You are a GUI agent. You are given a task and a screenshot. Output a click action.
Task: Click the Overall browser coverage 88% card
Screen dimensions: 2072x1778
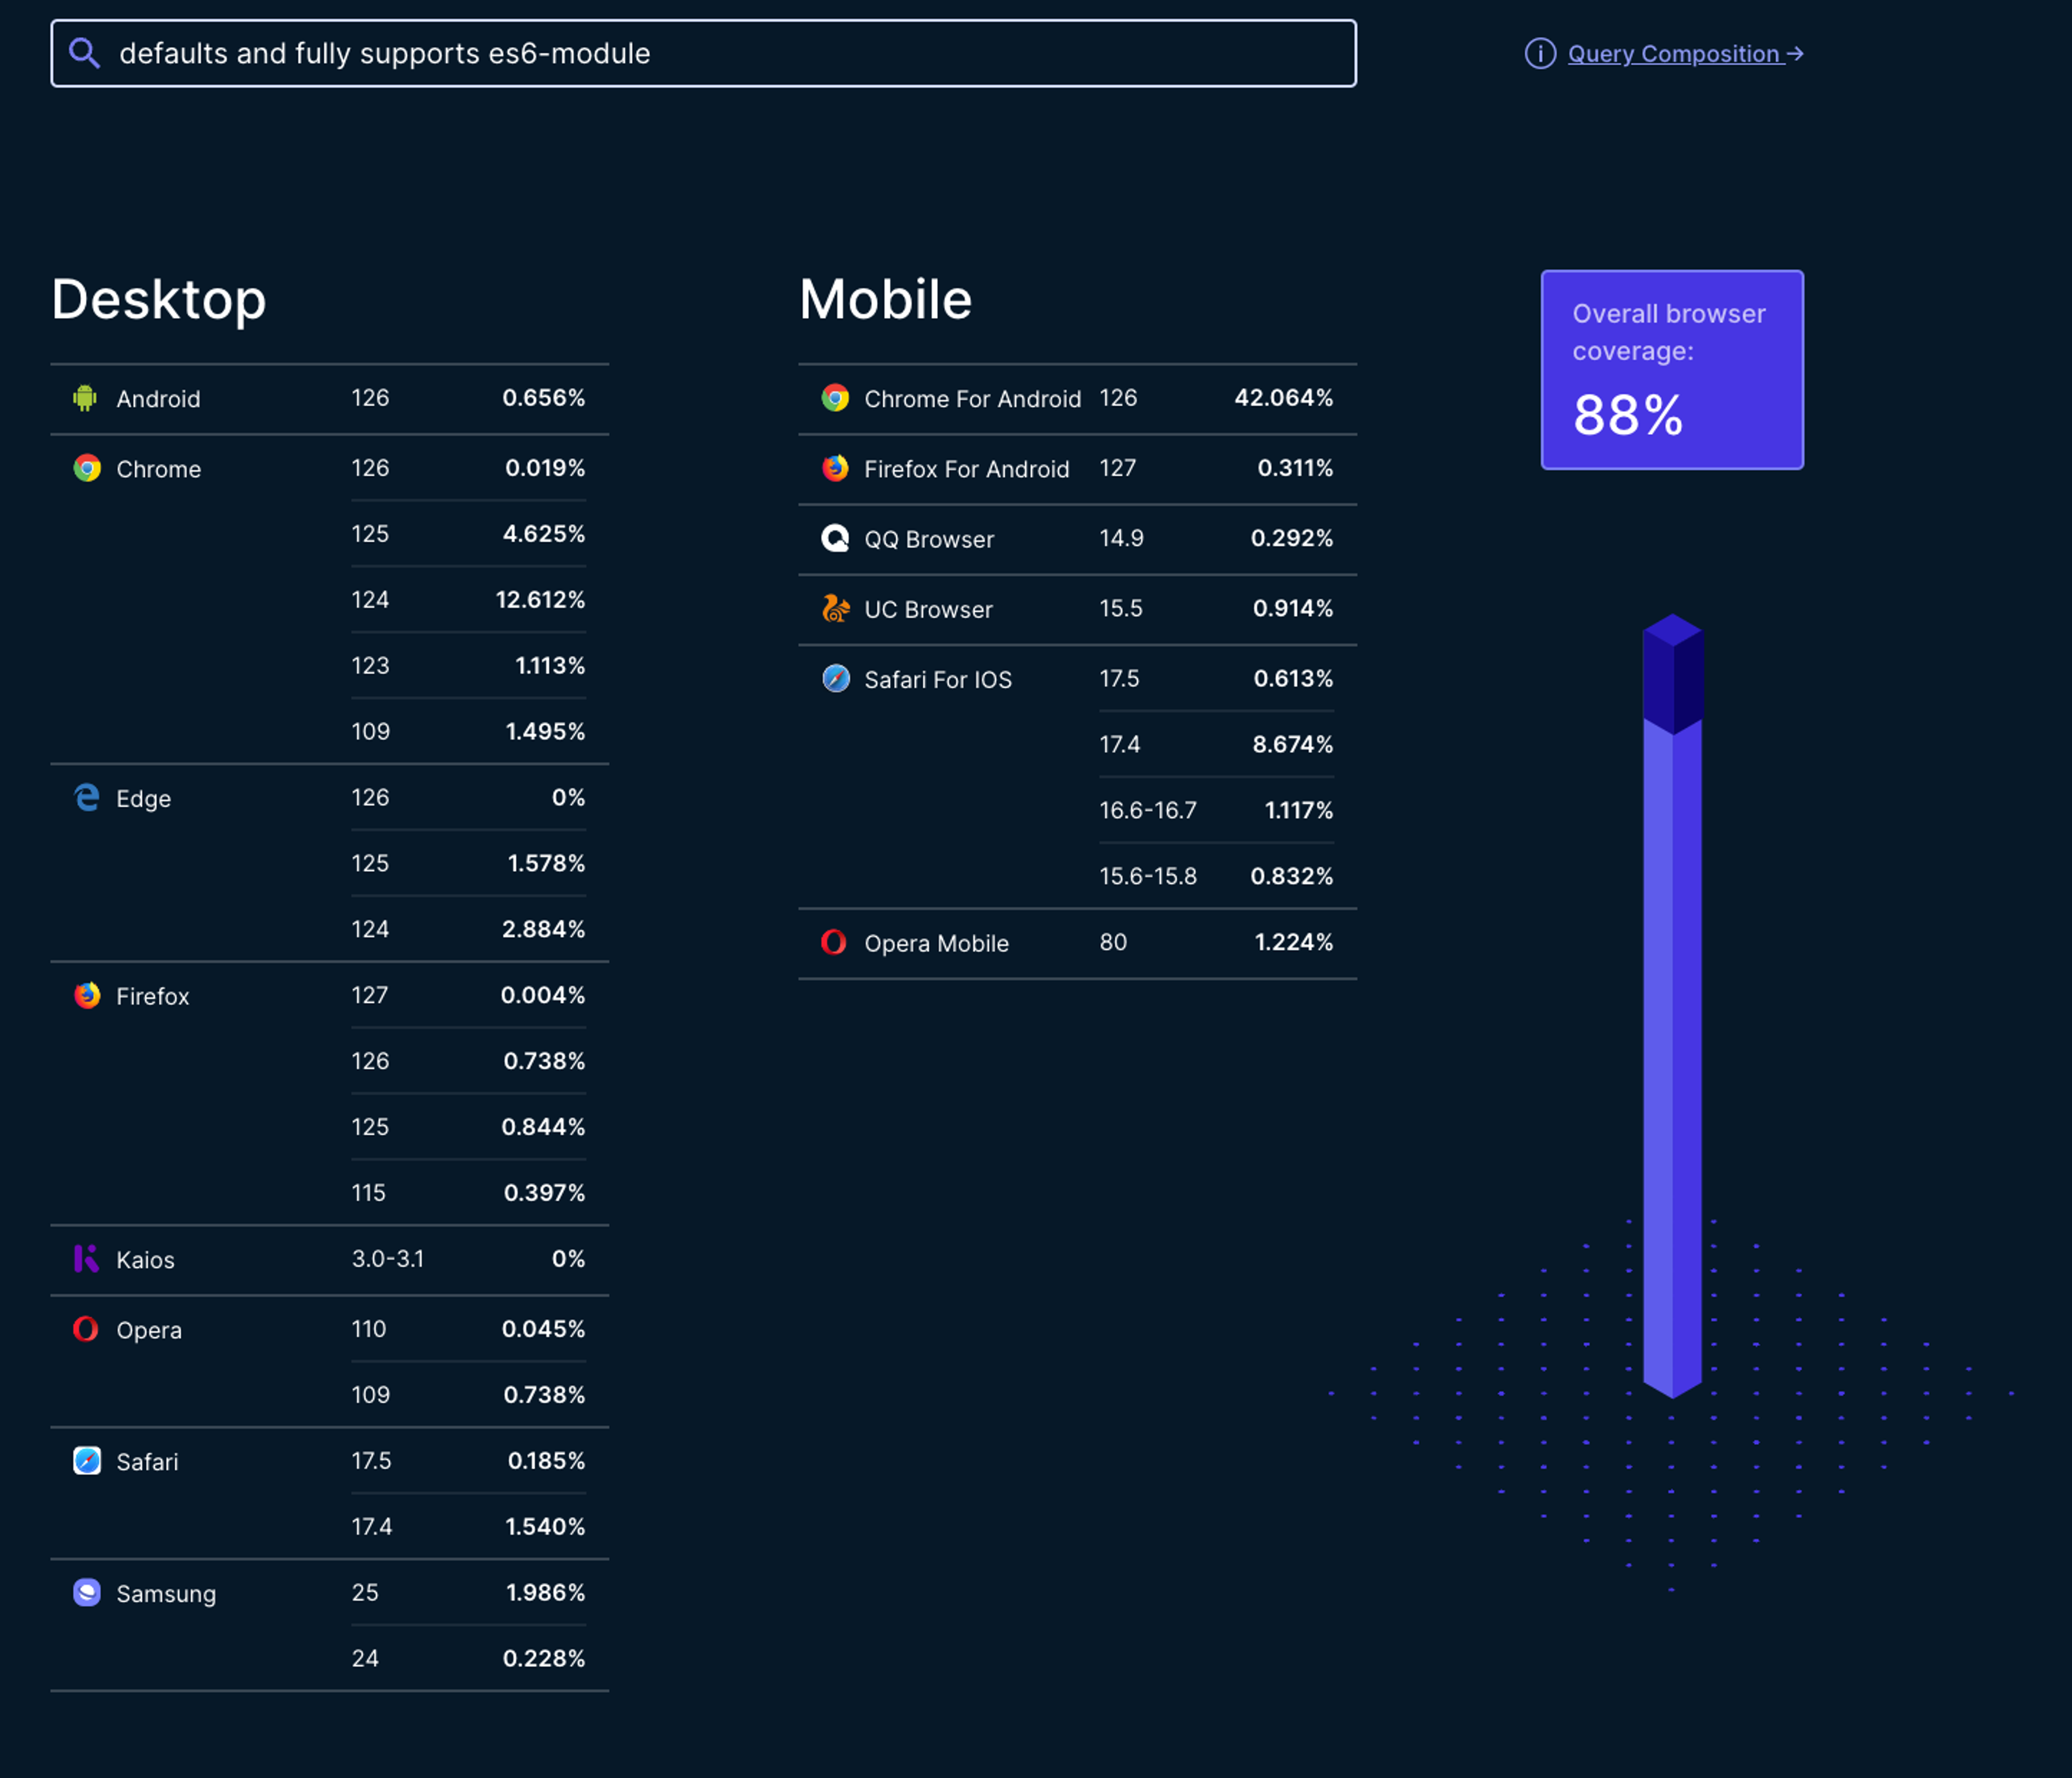pyautogui.click(x=1672, y=370)
